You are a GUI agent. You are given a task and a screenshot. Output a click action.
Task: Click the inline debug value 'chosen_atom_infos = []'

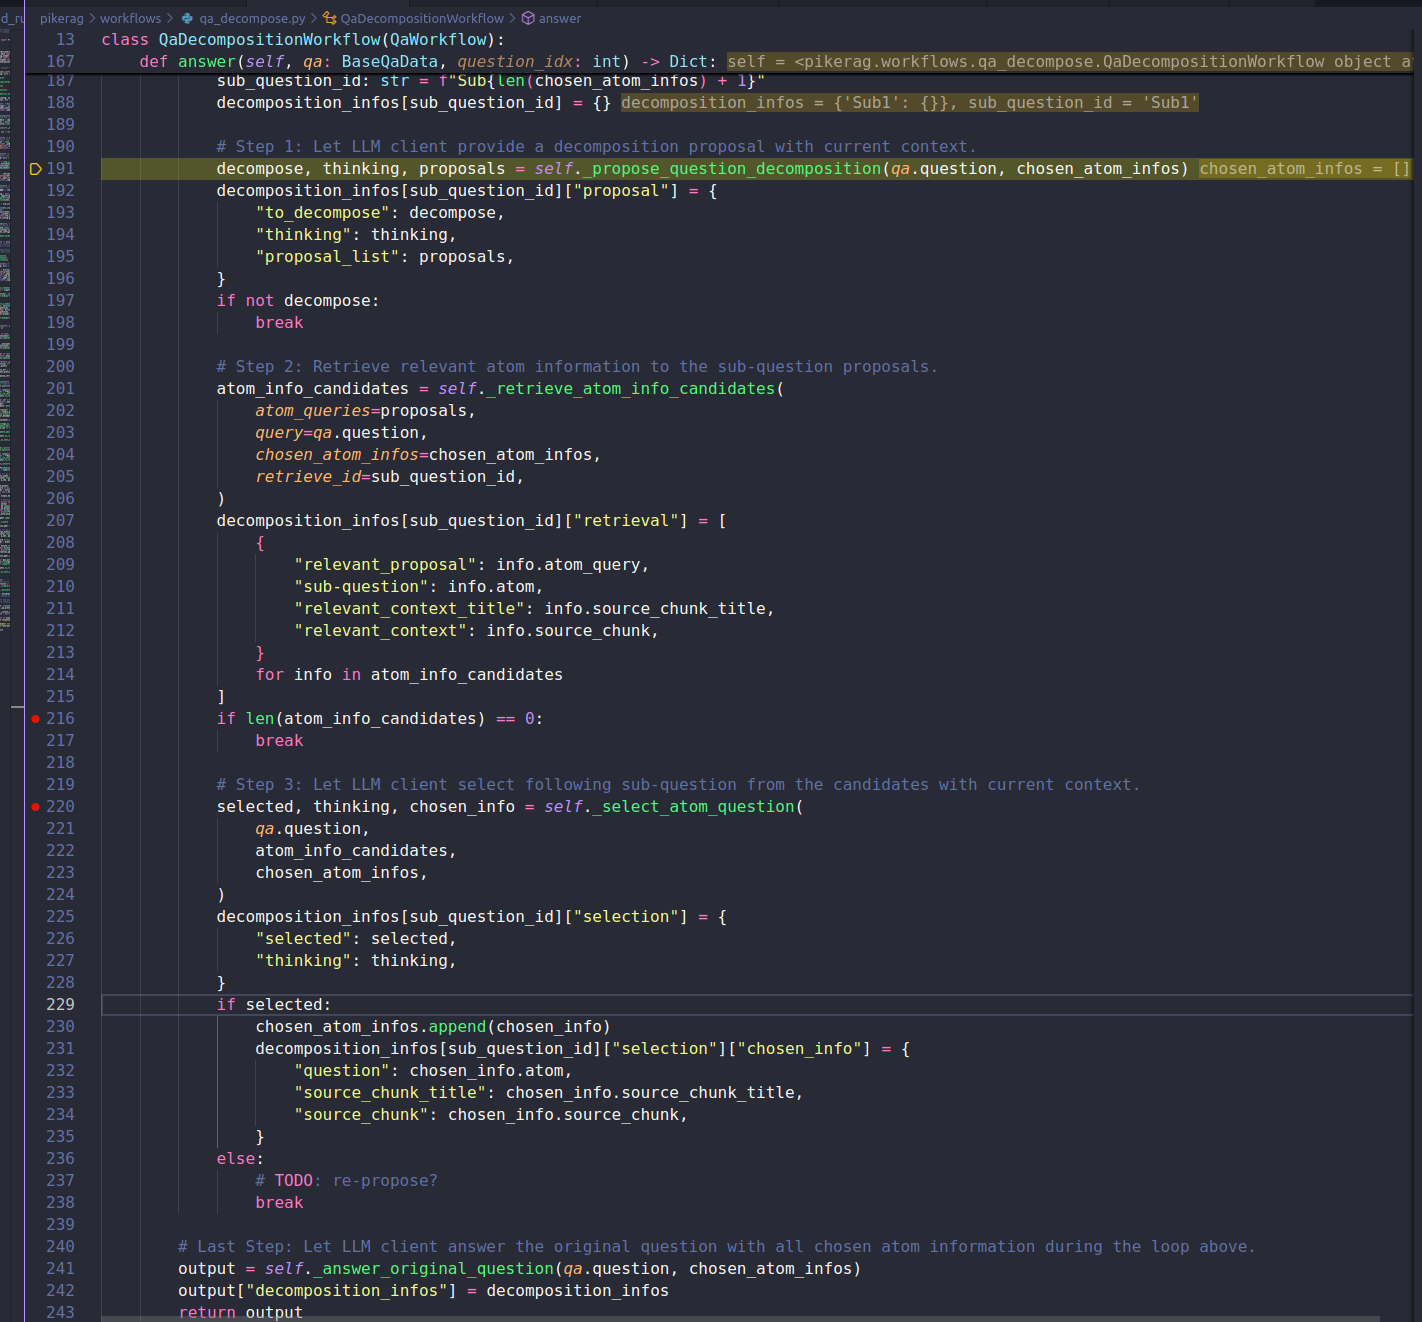coord(1304,169)
